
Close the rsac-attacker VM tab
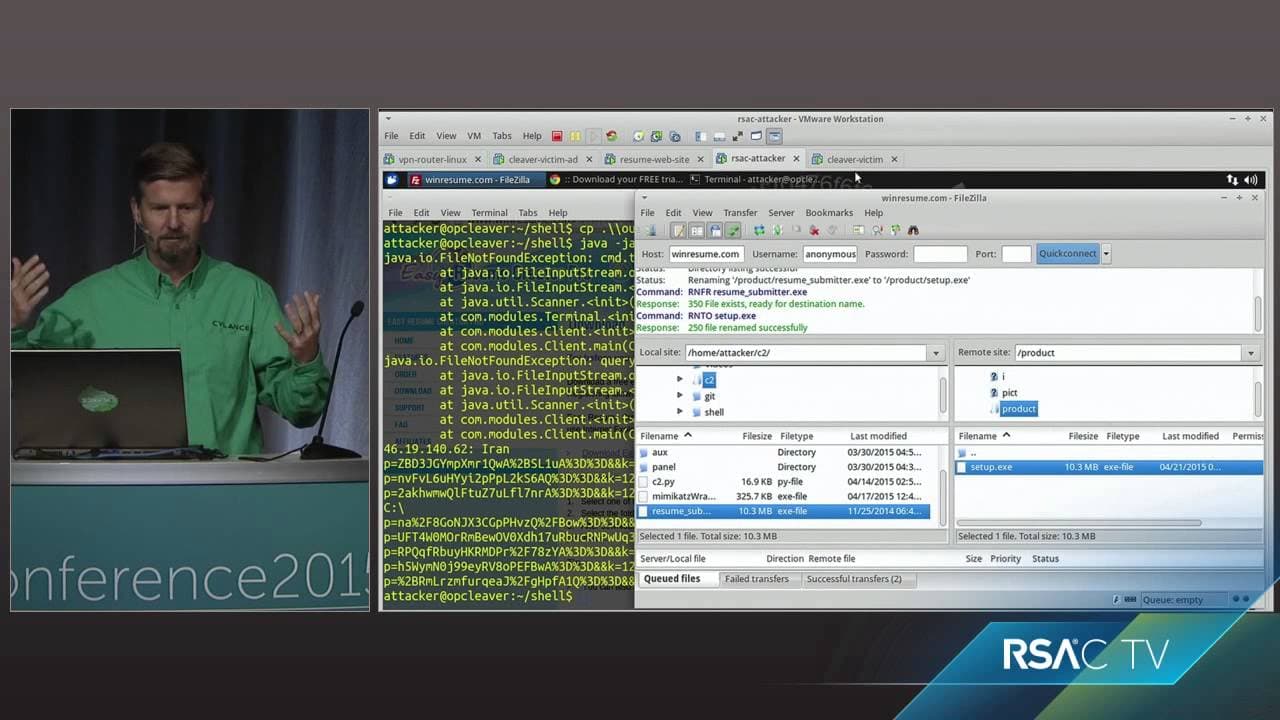pyautogui.click(x=797, y=159)
